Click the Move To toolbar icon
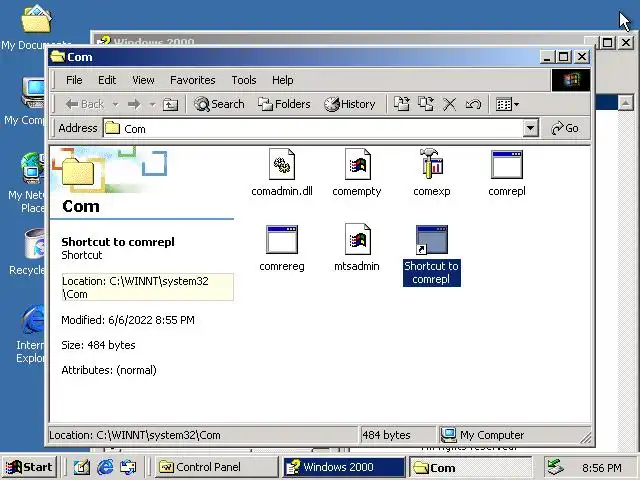Viewport: 640px width, 480px height. [402, 104]
